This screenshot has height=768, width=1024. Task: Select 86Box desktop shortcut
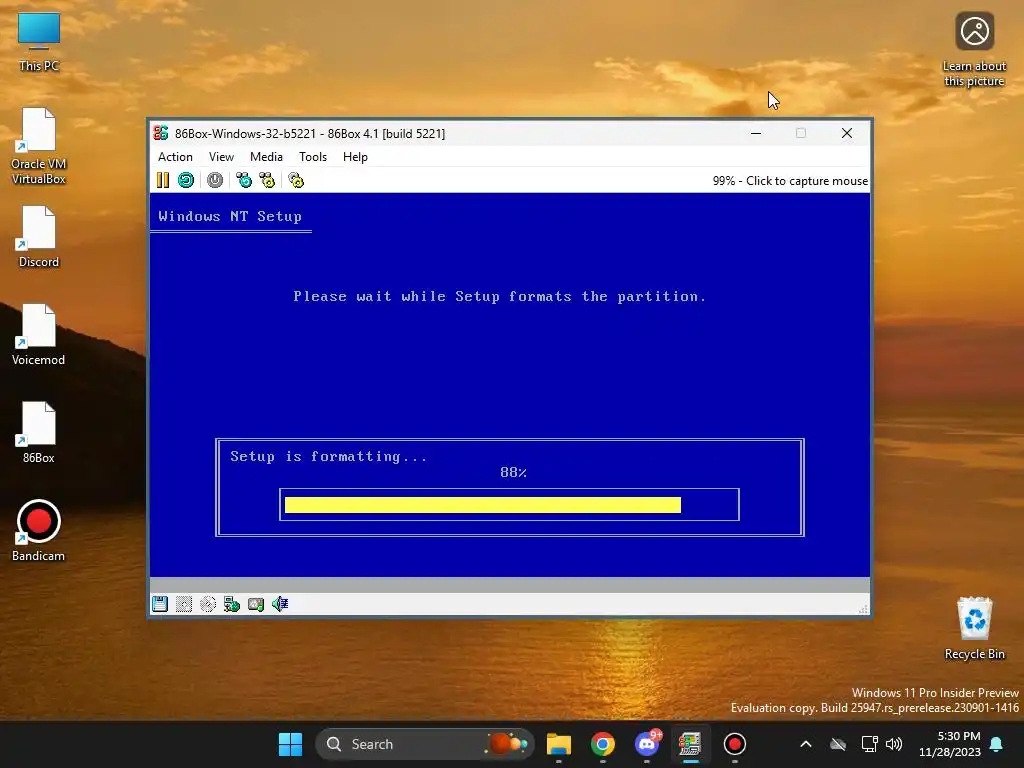[x=39, y=432]
